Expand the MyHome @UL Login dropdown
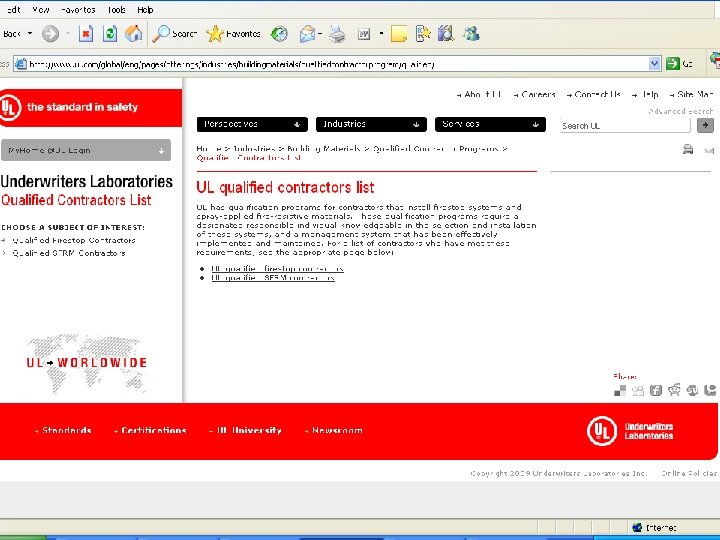The height and width of the screenshot is (540, 720). (86, 150)
